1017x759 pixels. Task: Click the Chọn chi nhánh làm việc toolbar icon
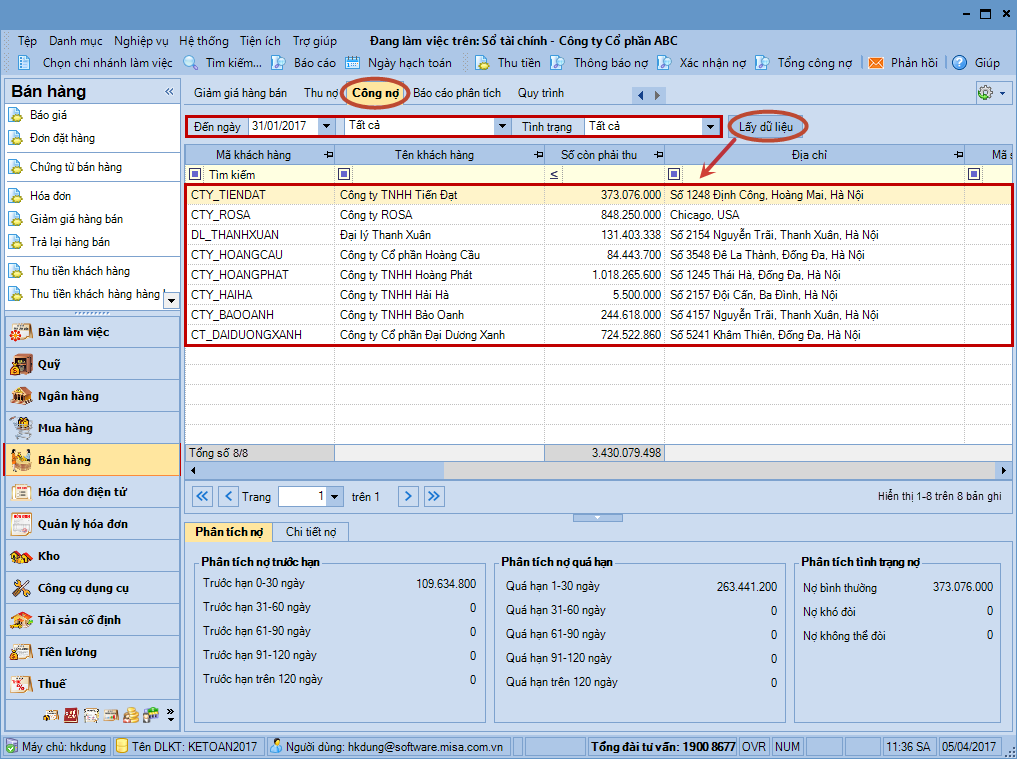(x=24, y=63)
